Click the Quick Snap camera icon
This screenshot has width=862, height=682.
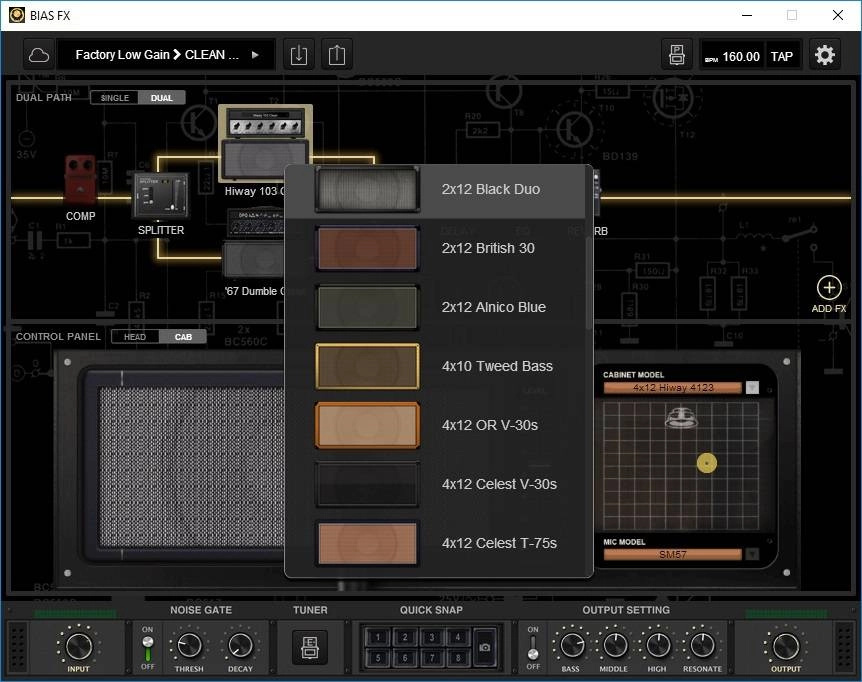484,647
